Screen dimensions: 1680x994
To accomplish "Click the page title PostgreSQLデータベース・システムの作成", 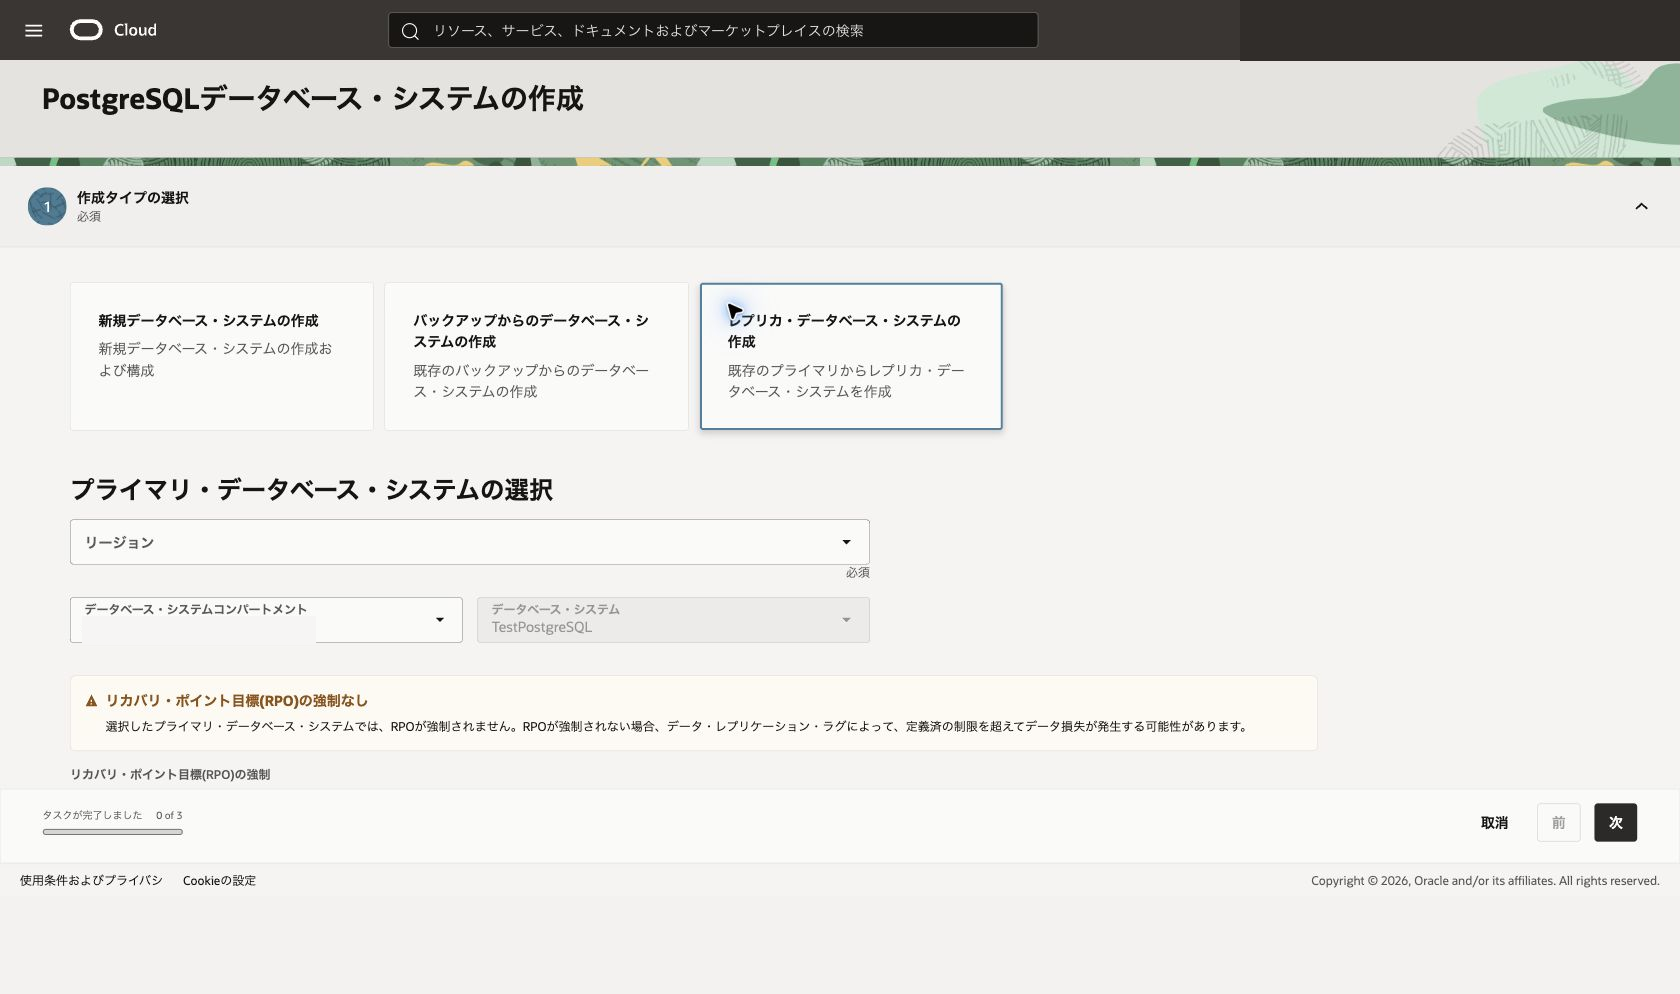I will pyautogui.click(x=313, y=99).
